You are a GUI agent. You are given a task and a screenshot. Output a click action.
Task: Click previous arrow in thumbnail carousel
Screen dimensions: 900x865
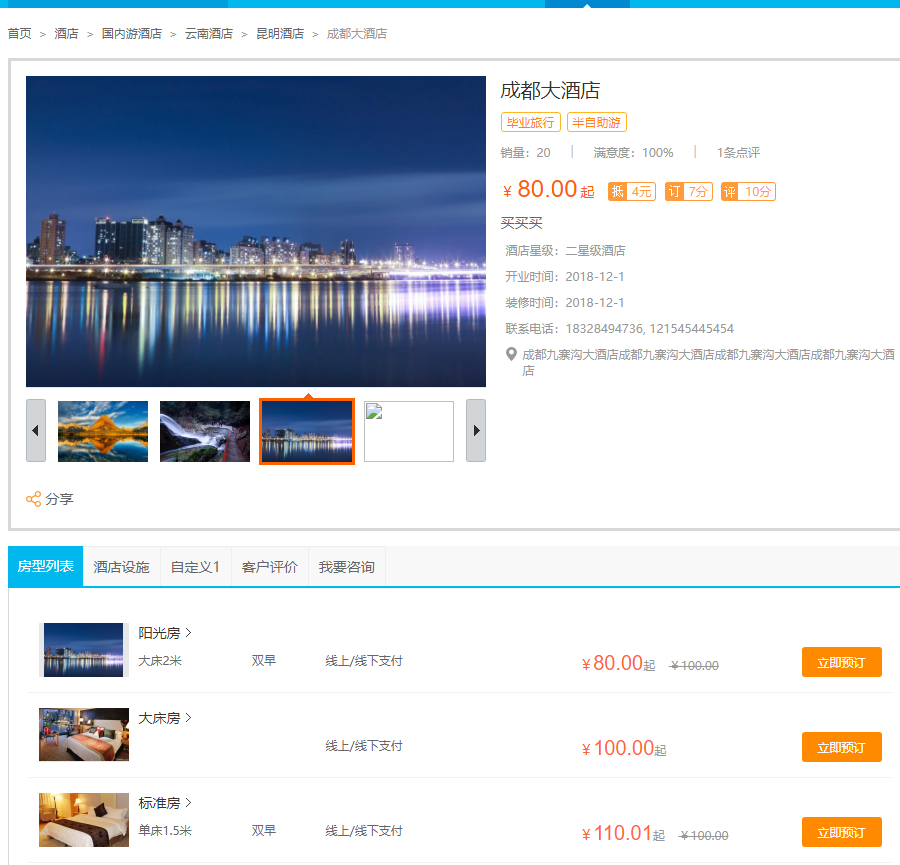(36, 431)
